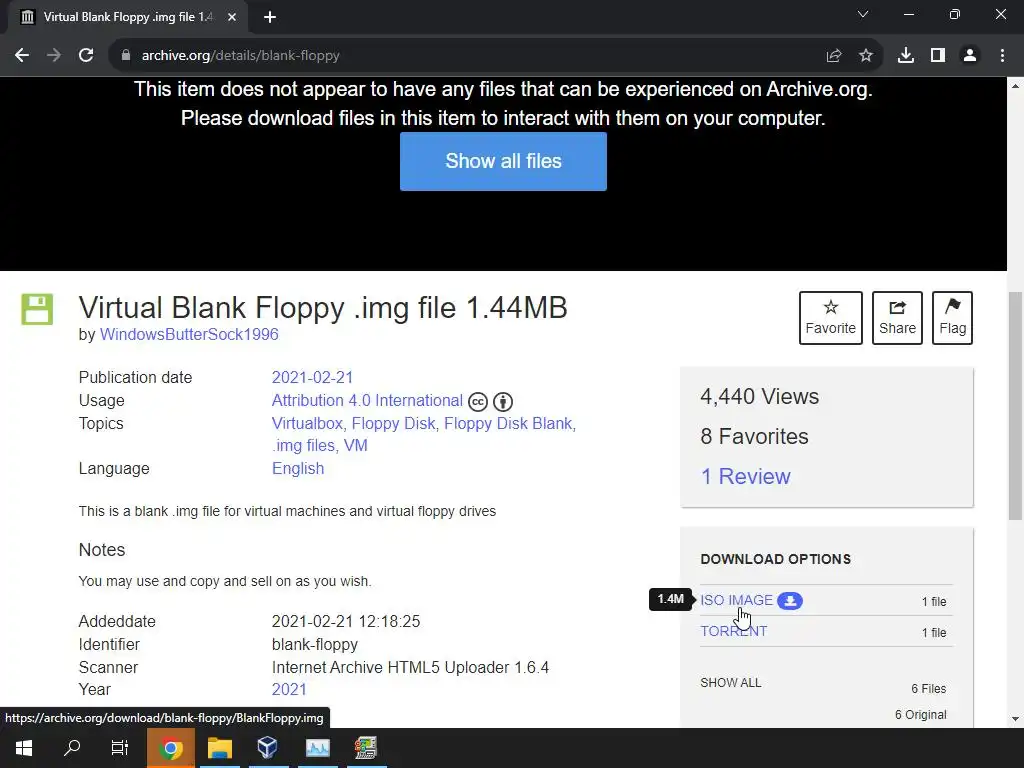This screenshot has height=768, width=1024.
Task: Click the scrollbar up arrow
Action: tap(1016, 86)
